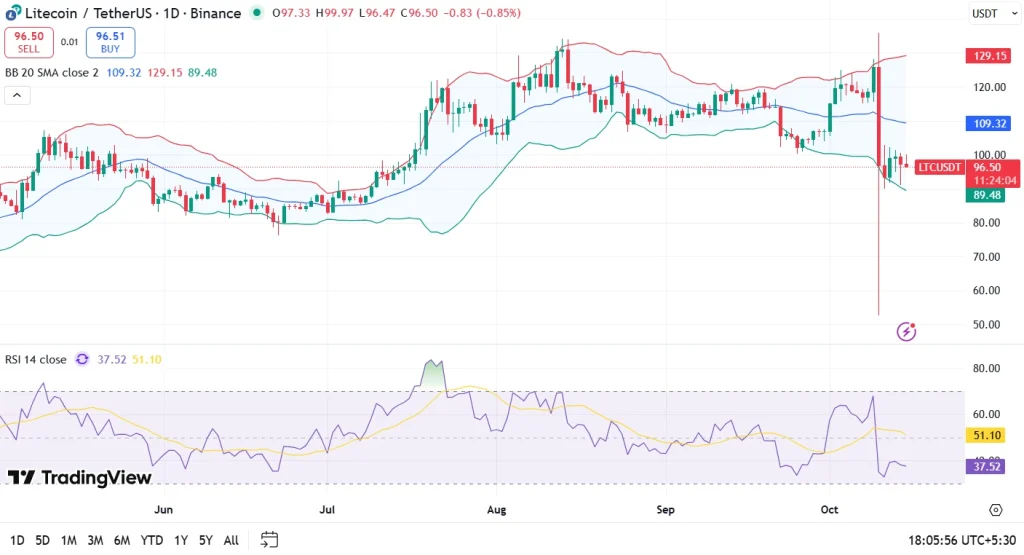Screen dimensions: 1024x555
Task: Click the purple lightning bolt event icon
Action: (907, 331)
